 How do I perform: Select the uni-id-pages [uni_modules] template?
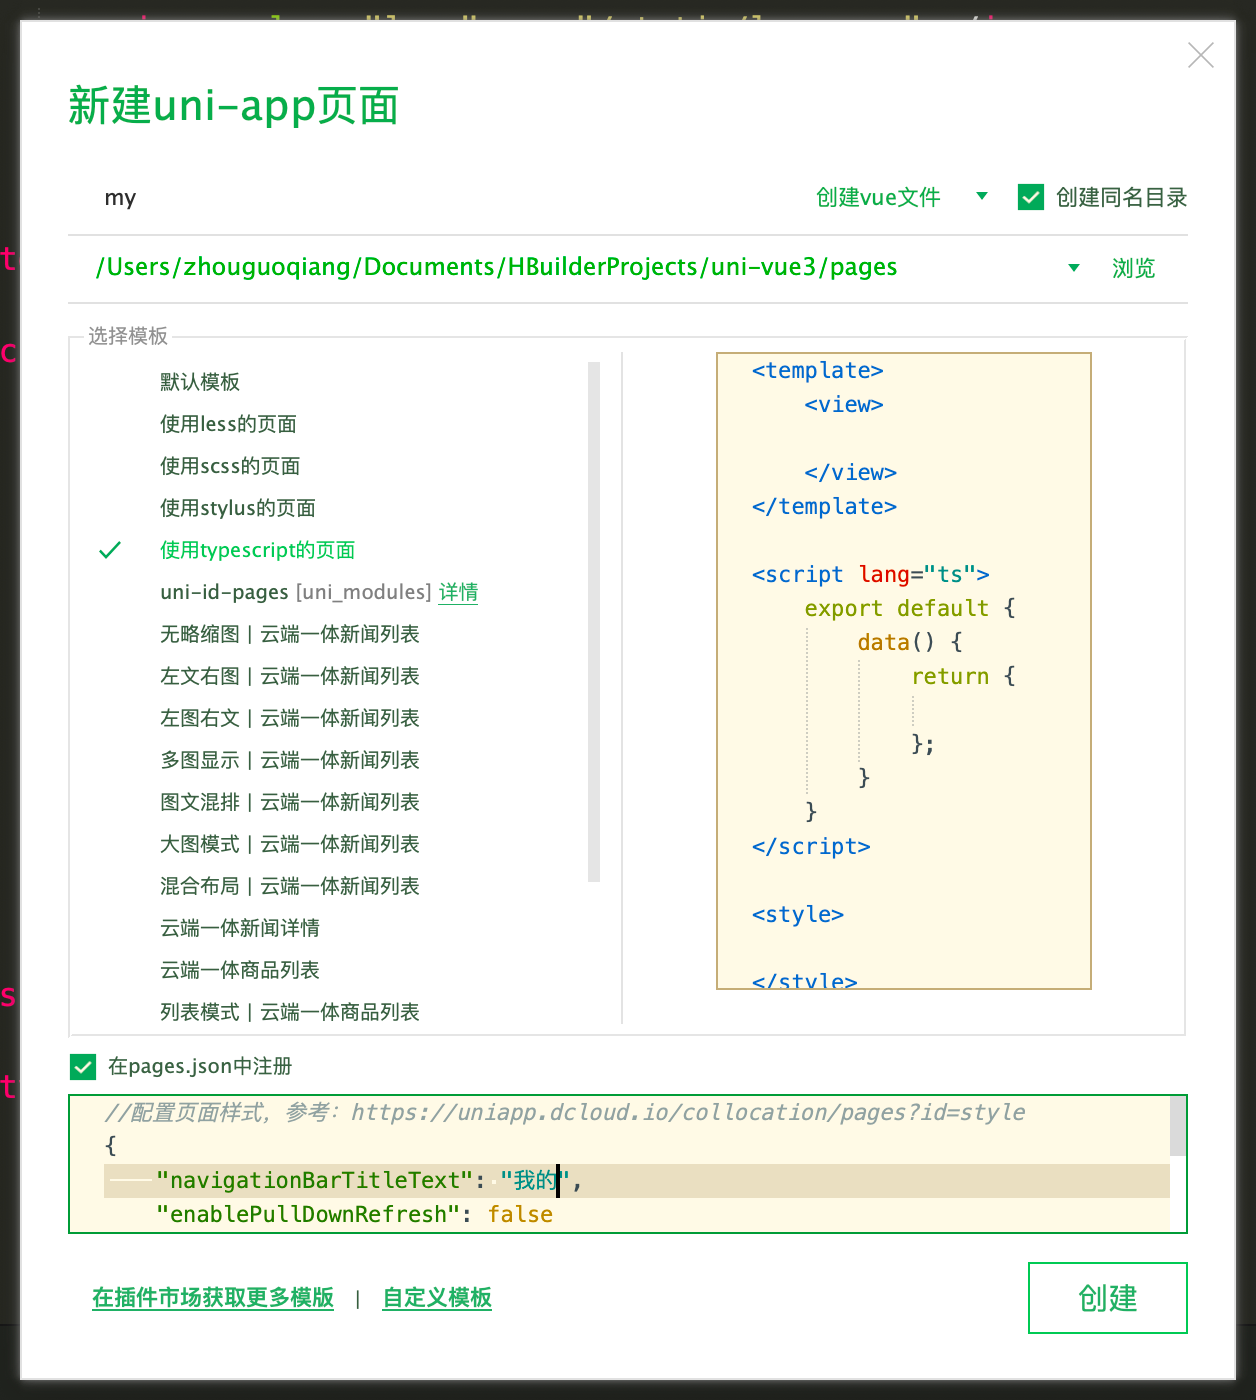pyautogui.click(x=295, y=592)
